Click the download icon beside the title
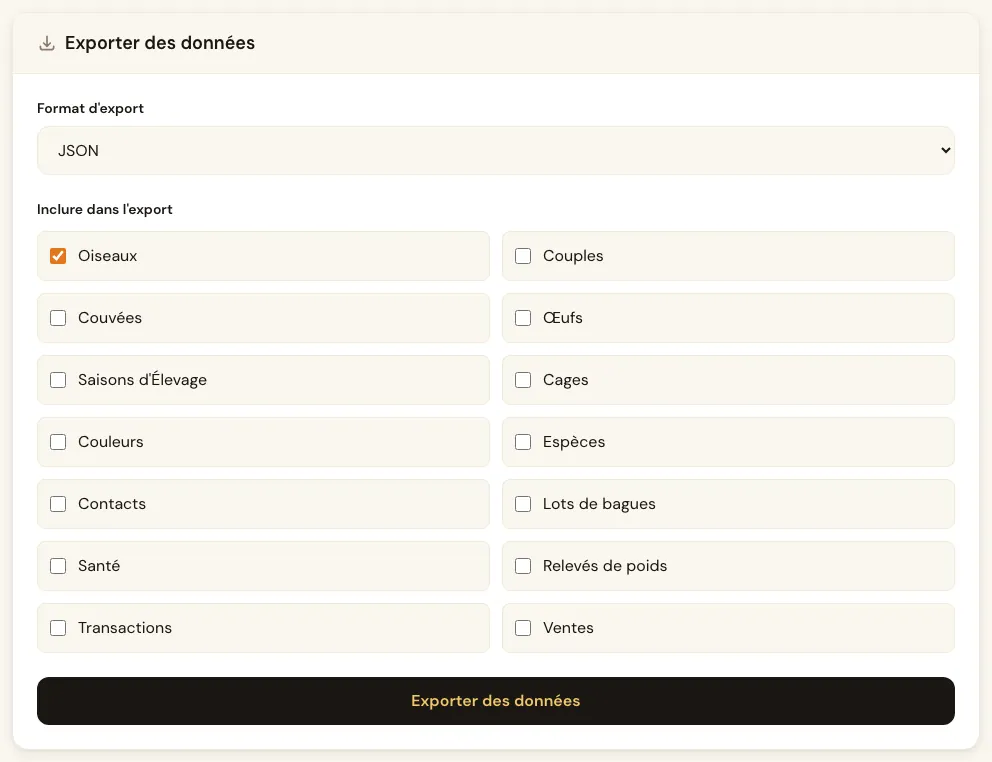This screenshot has width=992, height=762. tap(47, 43)
